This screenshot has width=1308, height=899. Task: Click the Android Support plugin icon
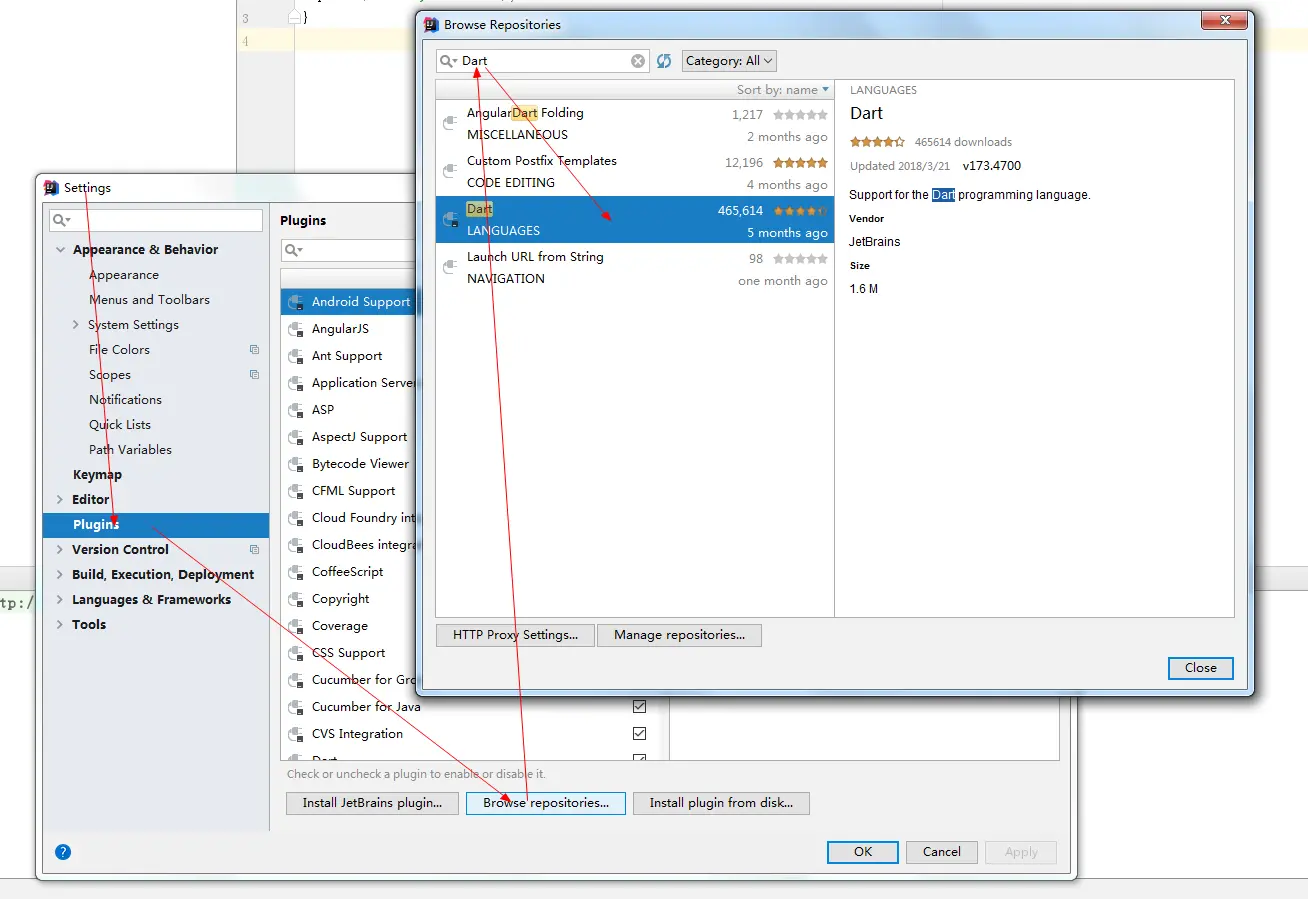click(295, 302)
